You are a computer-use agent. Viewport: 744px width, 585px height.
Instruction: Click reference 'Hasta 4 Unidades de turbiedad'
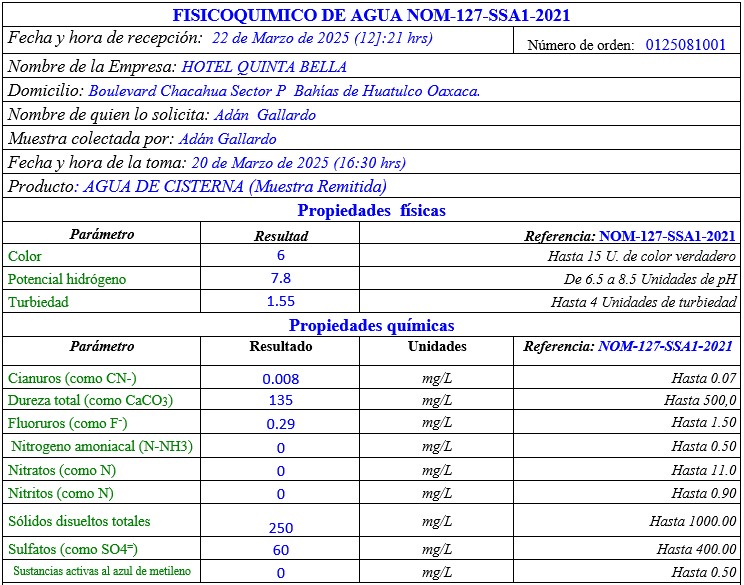(x=643, y=302)
